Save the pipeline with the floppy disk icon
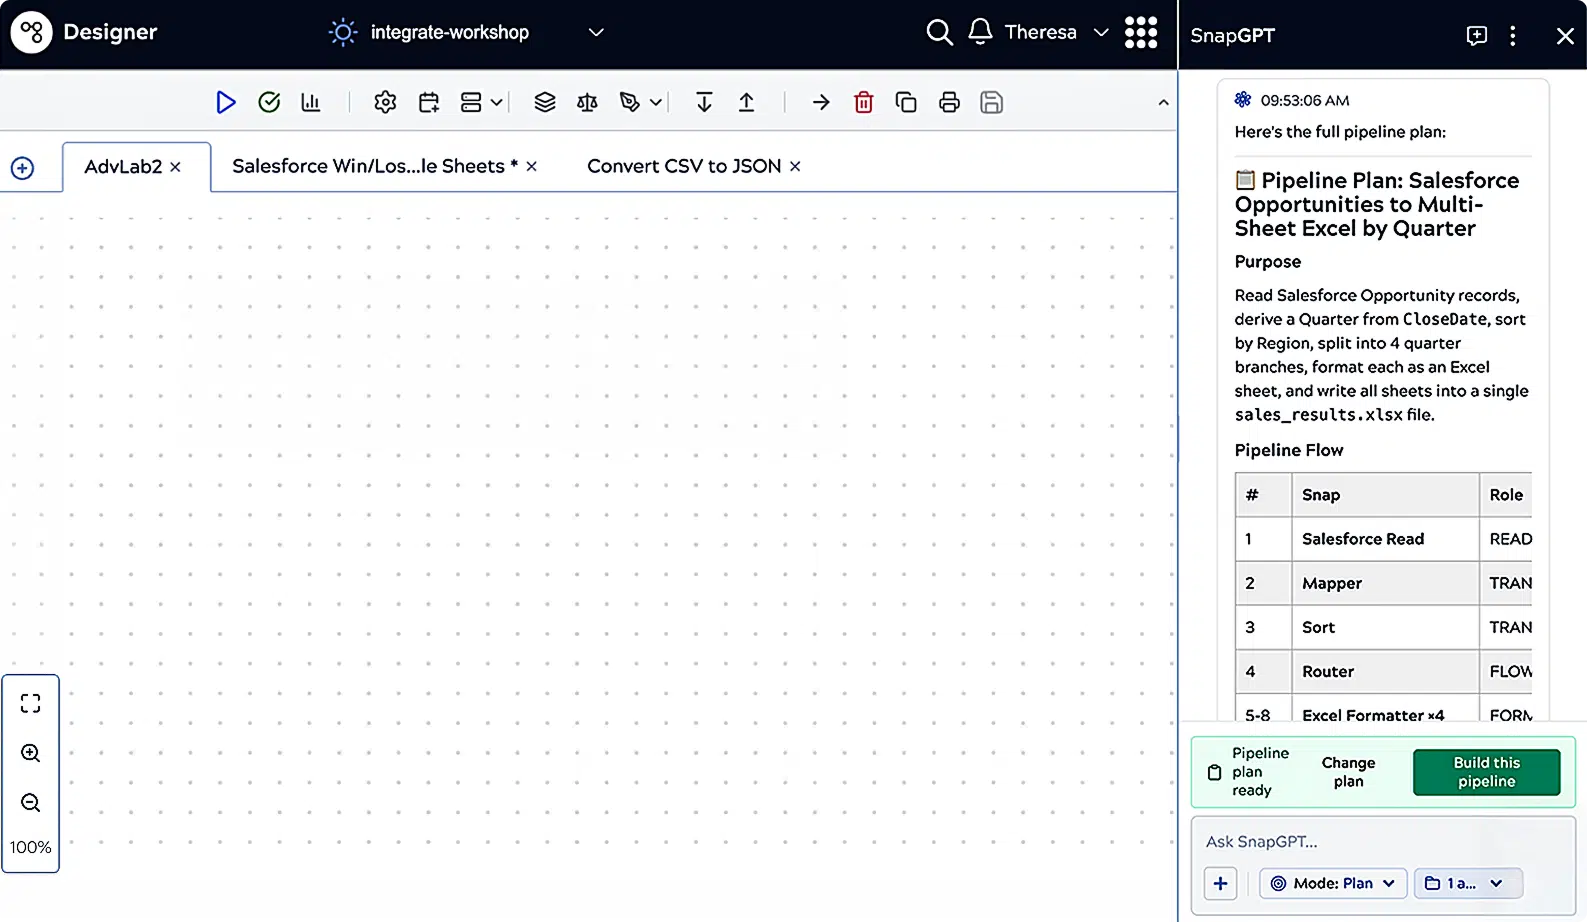This screenshot has height=922, width=1587. [x=991, y=102]
